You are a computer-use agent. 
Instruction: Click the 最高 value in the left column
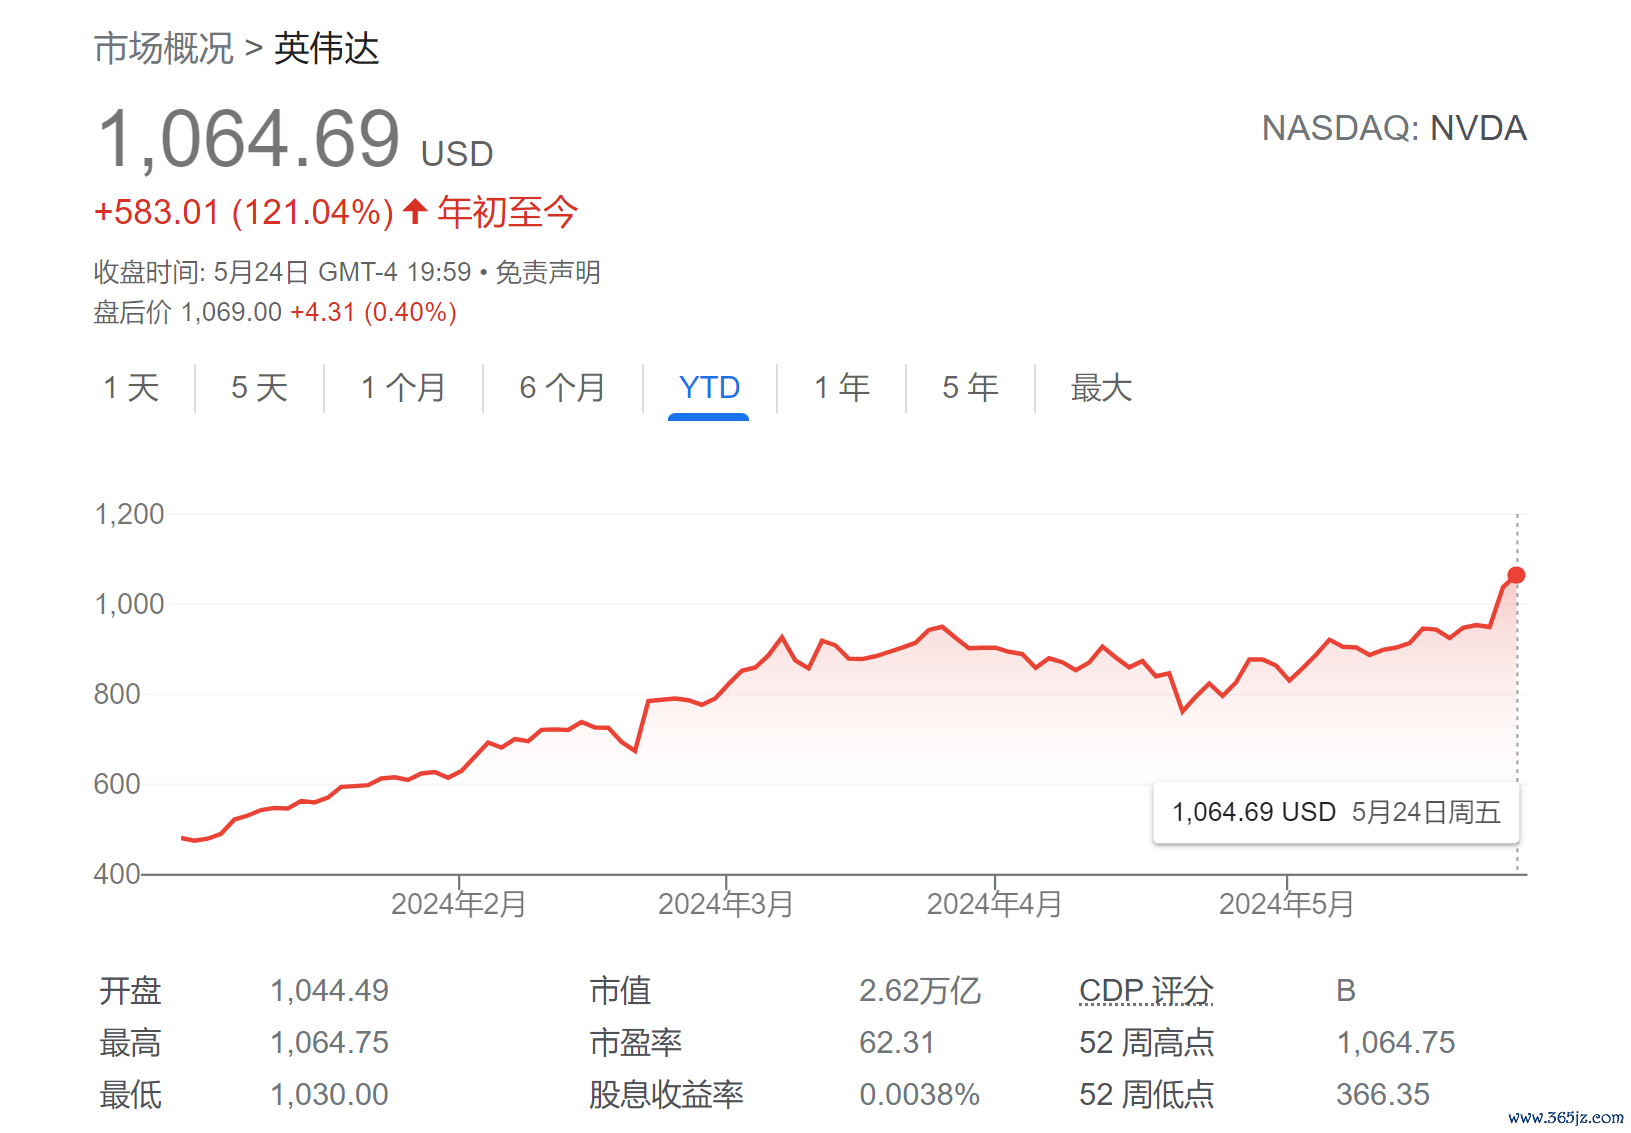coord(329,1042)
